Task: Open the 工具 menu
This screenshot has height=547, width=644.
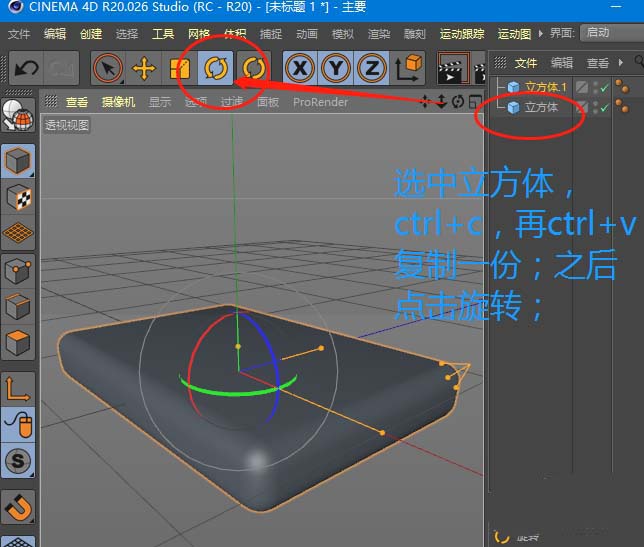Action: tap(163, 34)
